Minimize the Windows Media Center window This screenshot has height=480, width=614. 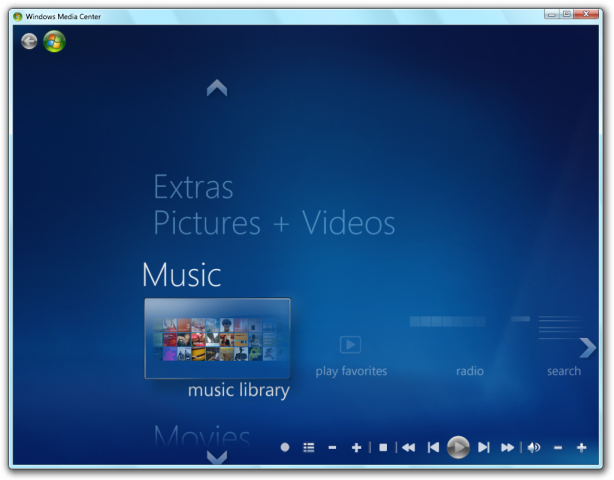(551, 14)
